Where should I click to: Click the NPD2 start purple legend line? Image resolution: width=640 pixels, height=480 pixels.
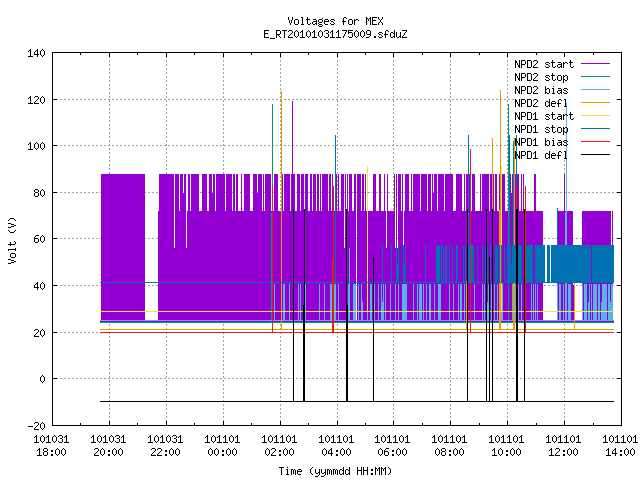[595, 64]
